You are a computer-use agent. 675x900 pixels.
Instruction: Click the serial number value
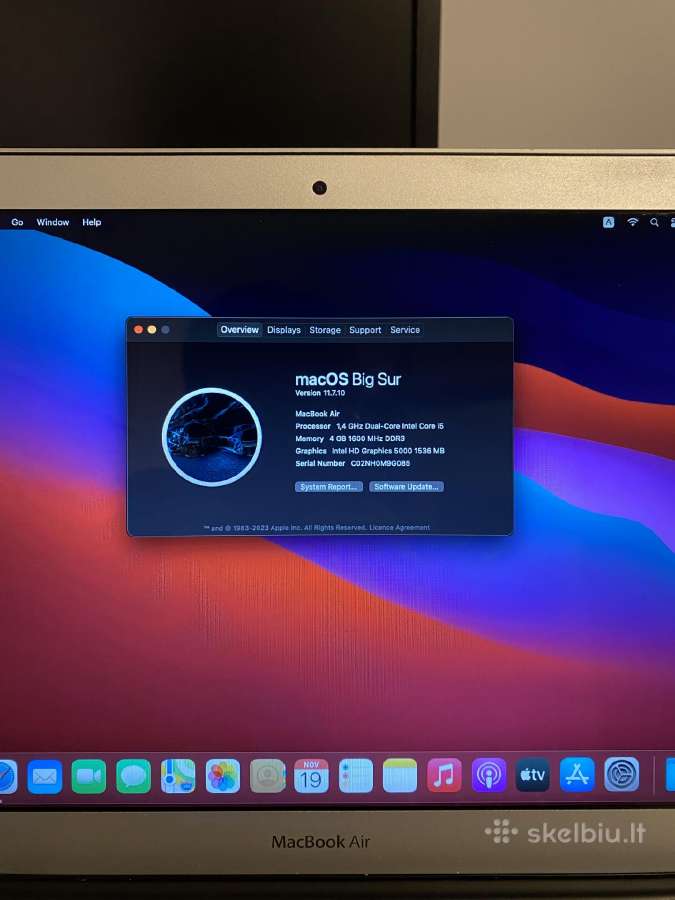coord(381,463)
